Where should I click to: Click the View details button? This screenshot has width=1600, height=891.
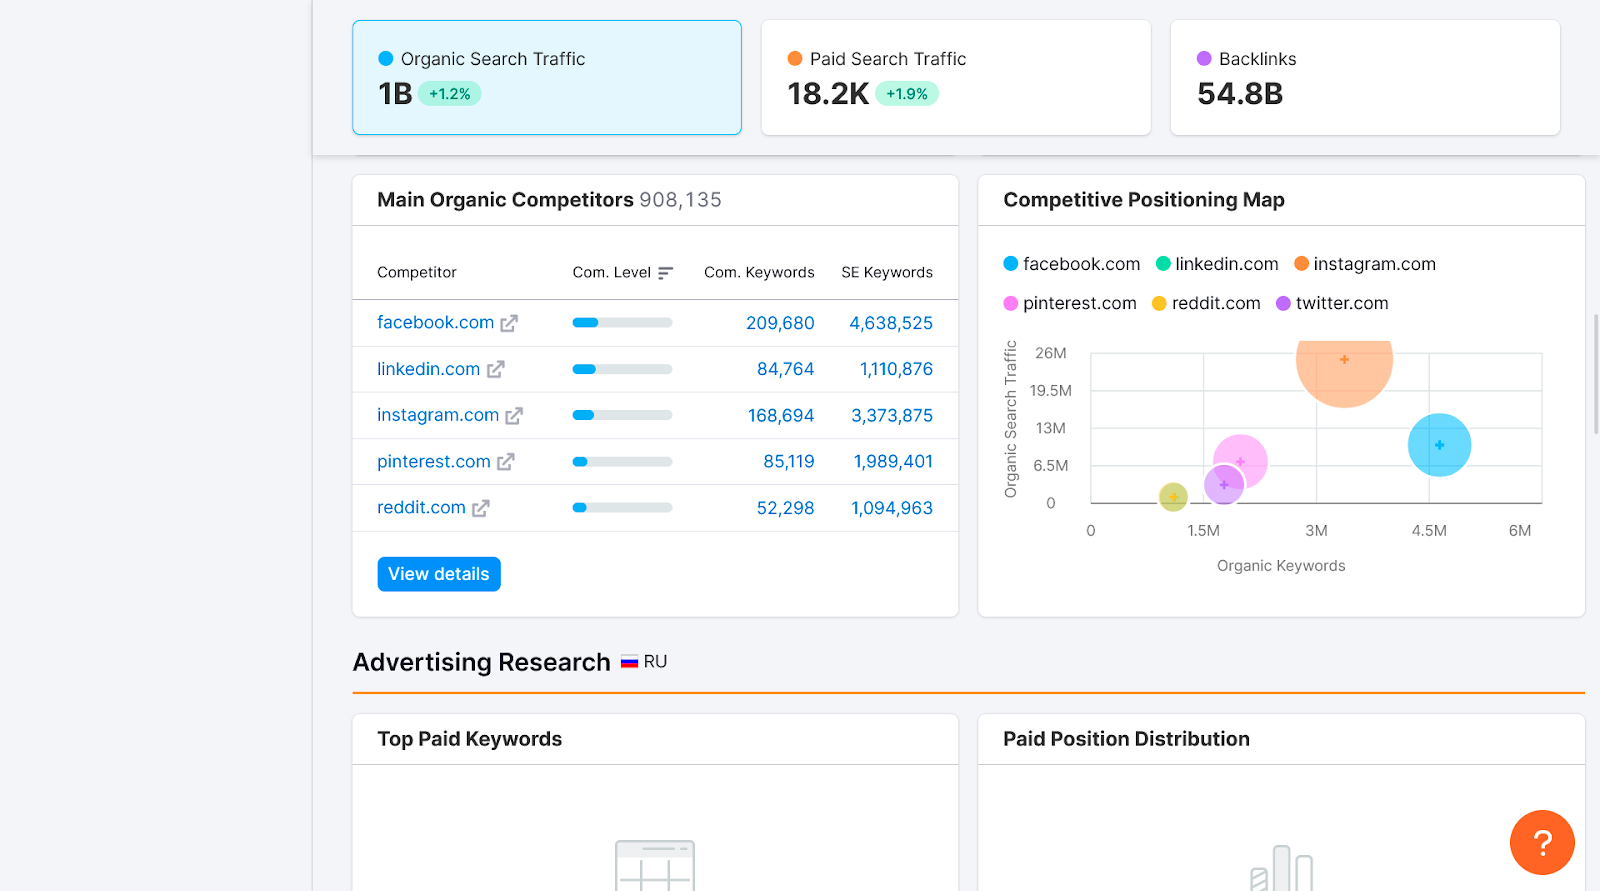tap(439, 574)
